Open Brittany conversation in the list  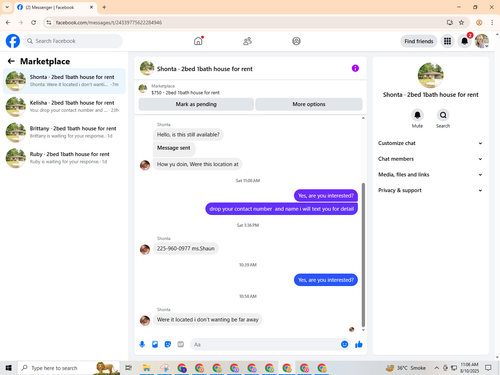click(64, 132)
